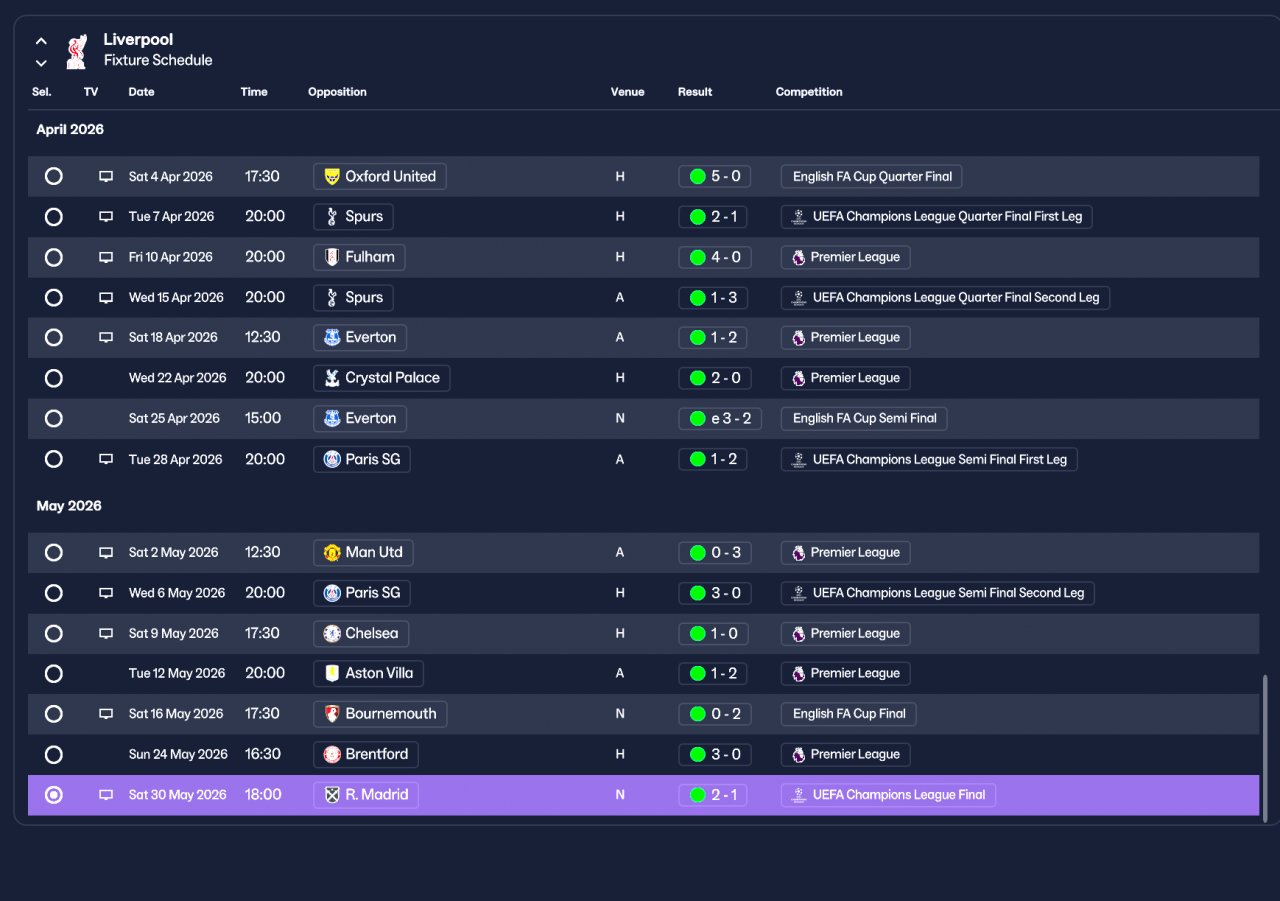Open English FA Cup Final competition link
The width and height of the screenshot is (1280, 901).
pyautogui.click(x=849, y=714)
